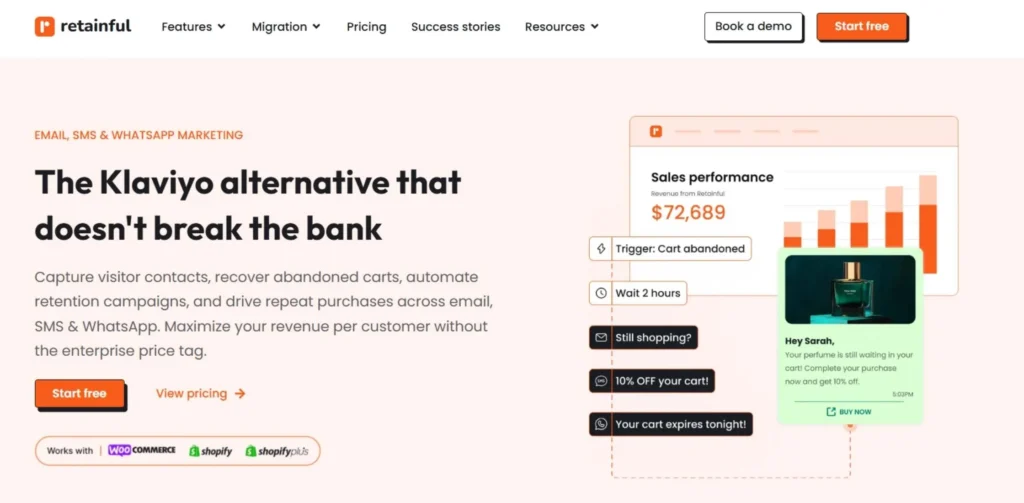Image resolution: width=1024 pixels, height=503 pixels.
Task: Click the Start free button in header
Action: (861, 27)
